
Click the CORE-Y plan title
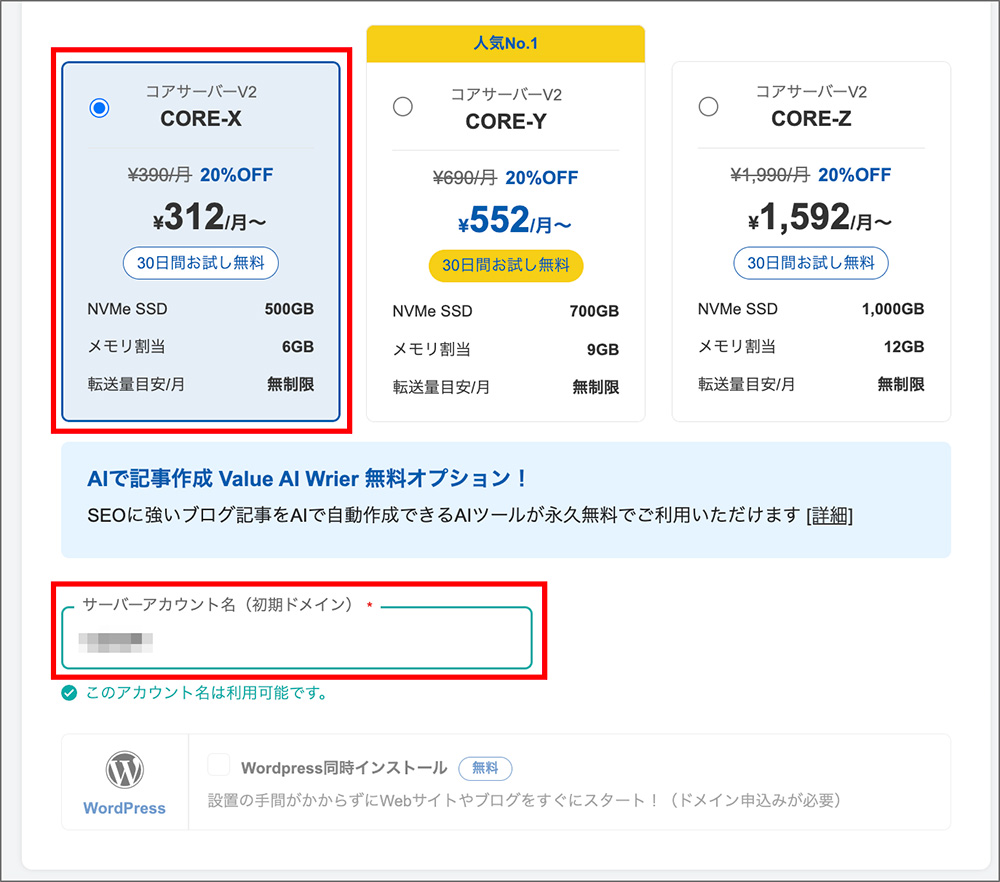pos(506,121)
